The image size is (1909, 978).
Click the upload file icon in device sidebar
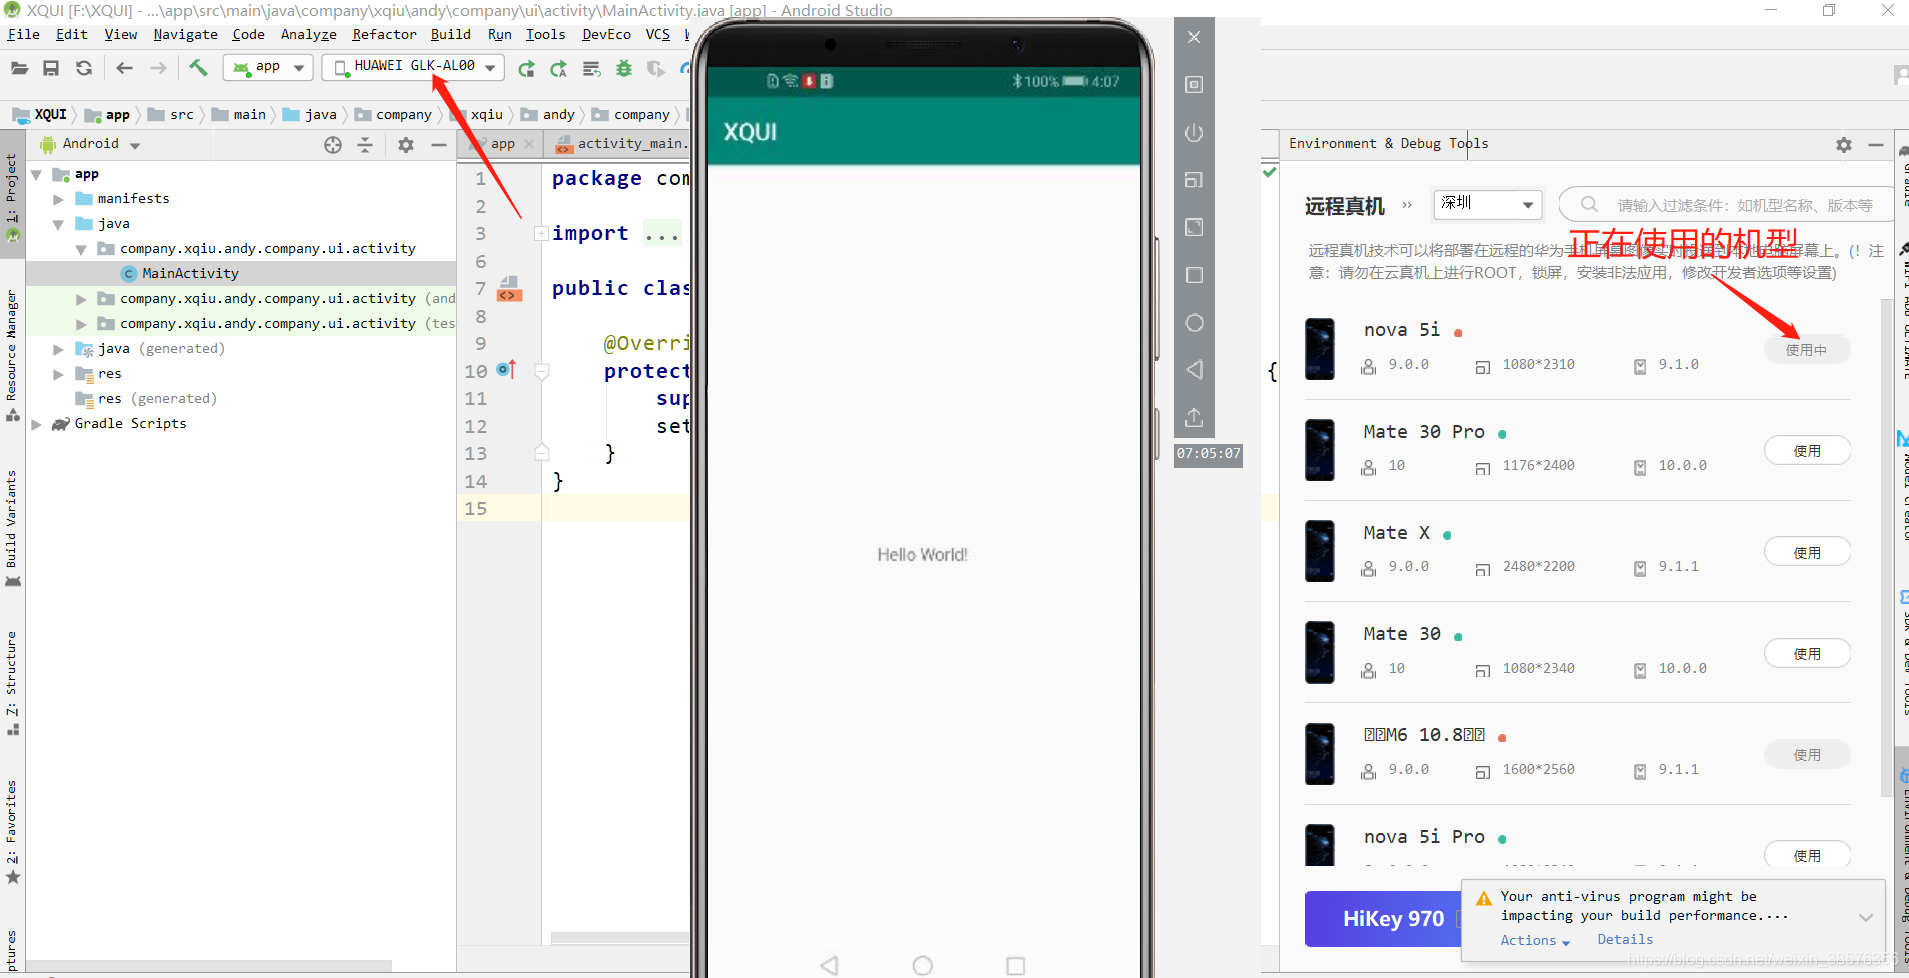tap(1194, 417)
